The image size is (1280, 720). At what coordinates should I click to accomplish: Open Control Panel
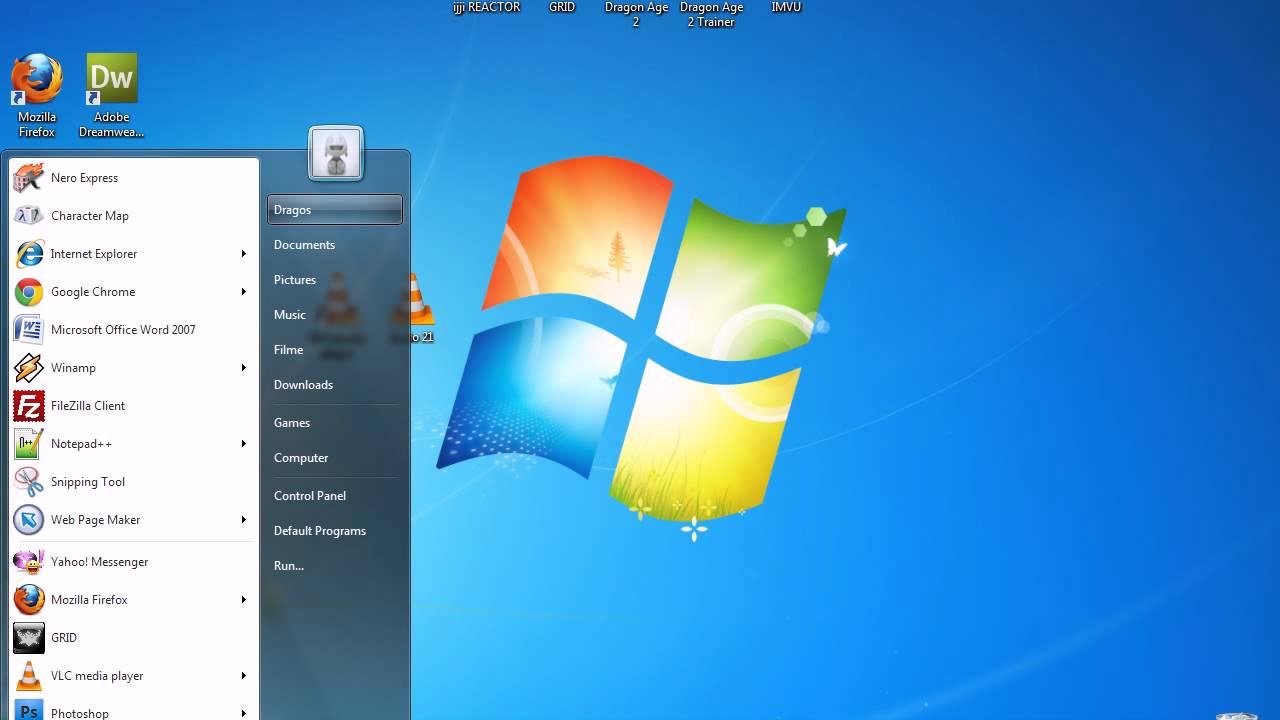[335, 496]
